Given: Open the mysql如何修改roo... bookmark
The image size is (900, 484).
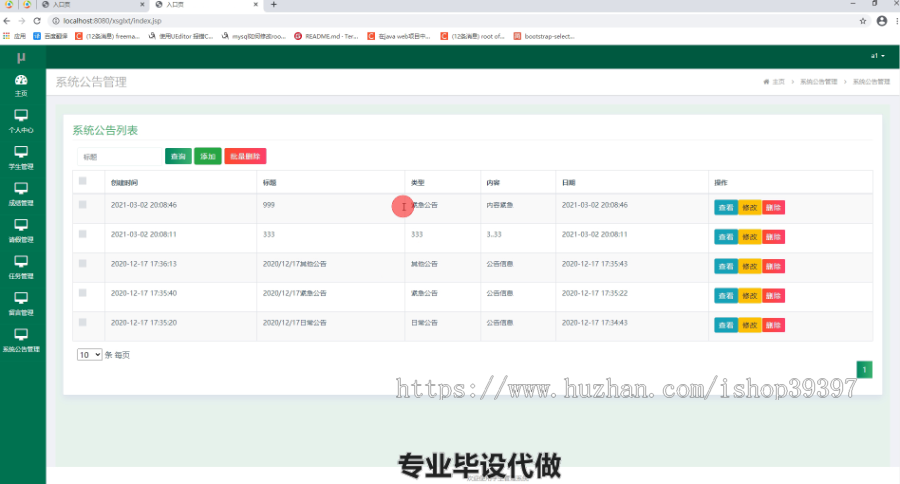Looking at the screenshot, I should [254, 36].
